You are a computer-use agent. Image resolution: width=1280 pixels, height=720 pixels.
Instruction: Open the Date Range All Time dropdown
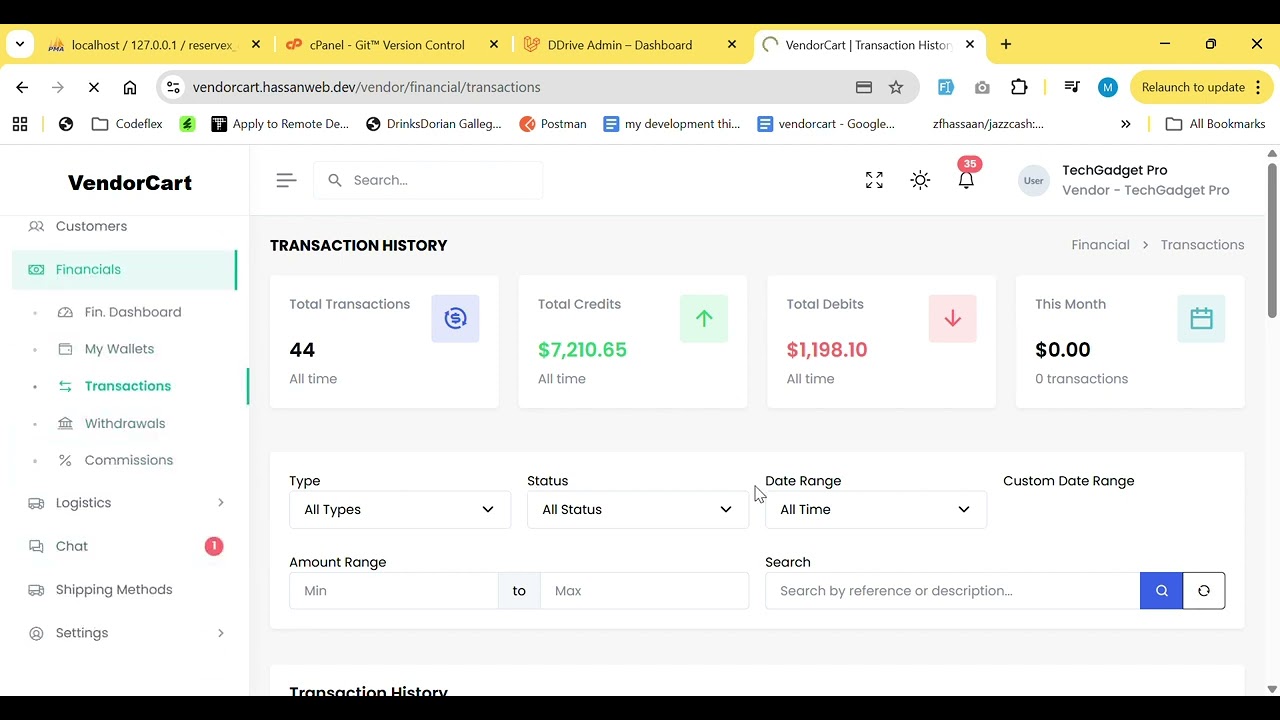(x=876, y=509)
